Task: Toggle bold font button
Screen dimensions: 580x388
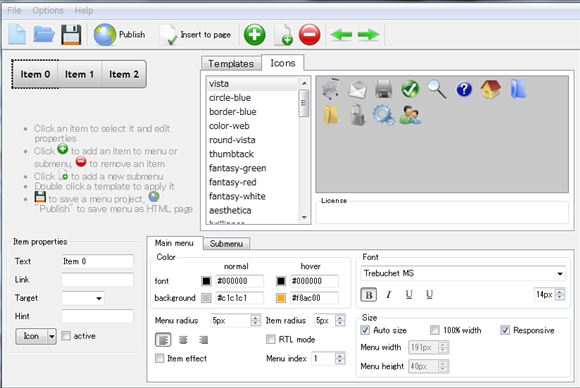Action: 368,295
